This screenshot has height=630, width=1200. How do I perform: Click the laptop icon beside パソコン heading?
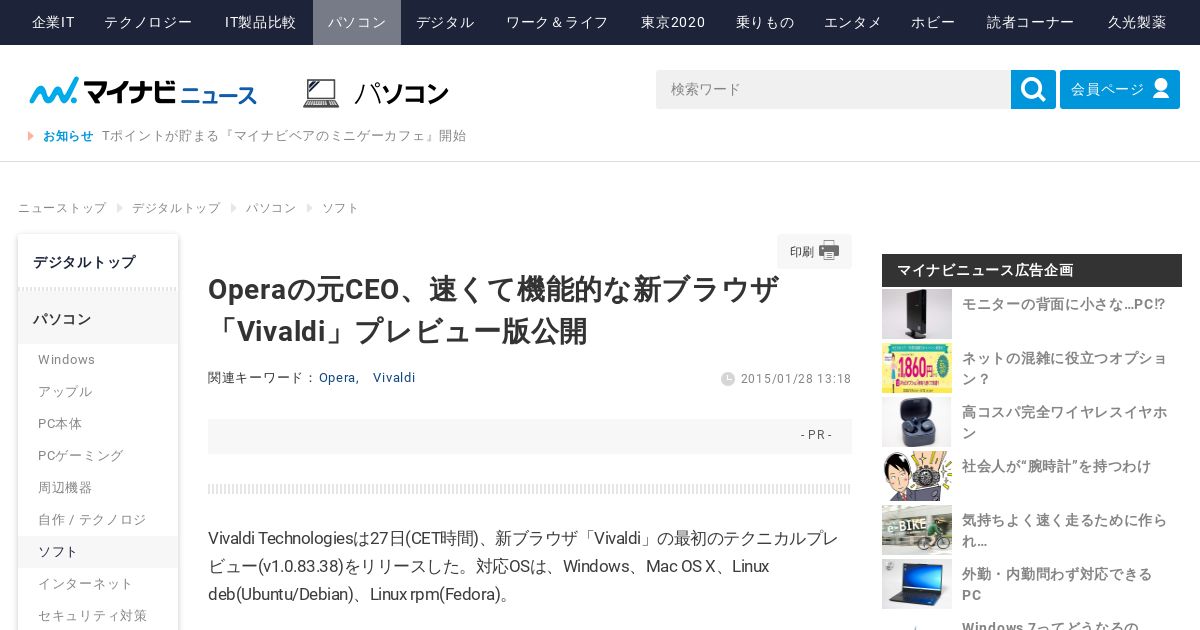point(321,93)
